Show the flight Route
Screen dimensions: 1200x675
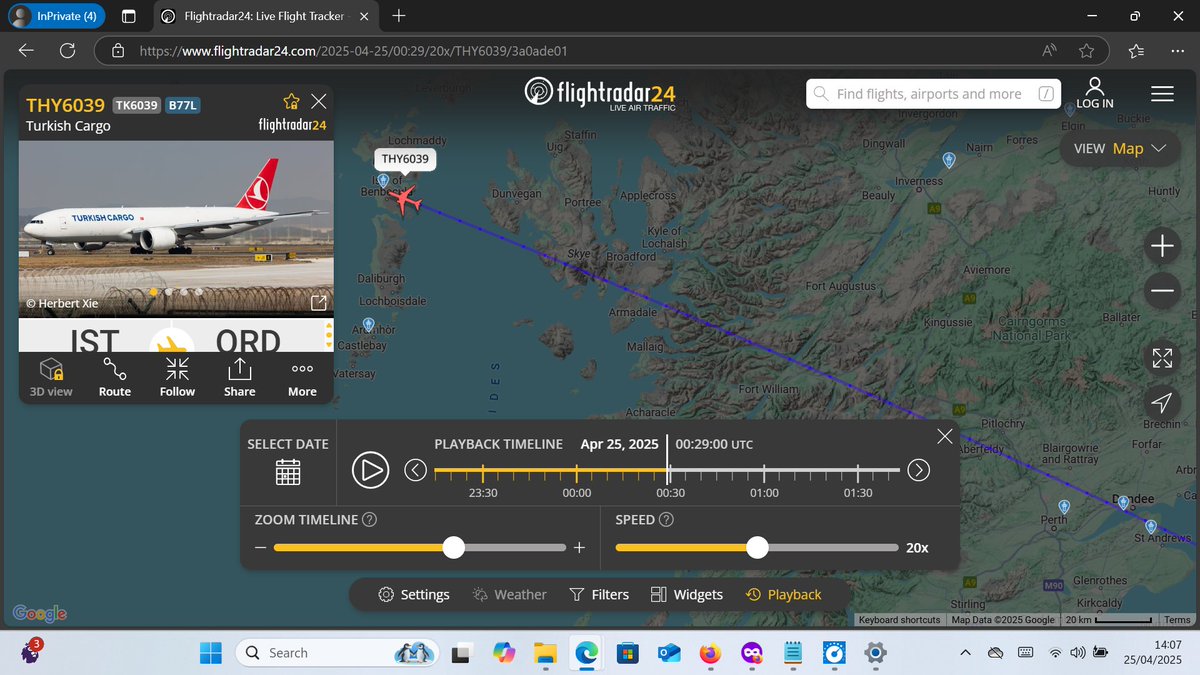pos(115,377)
